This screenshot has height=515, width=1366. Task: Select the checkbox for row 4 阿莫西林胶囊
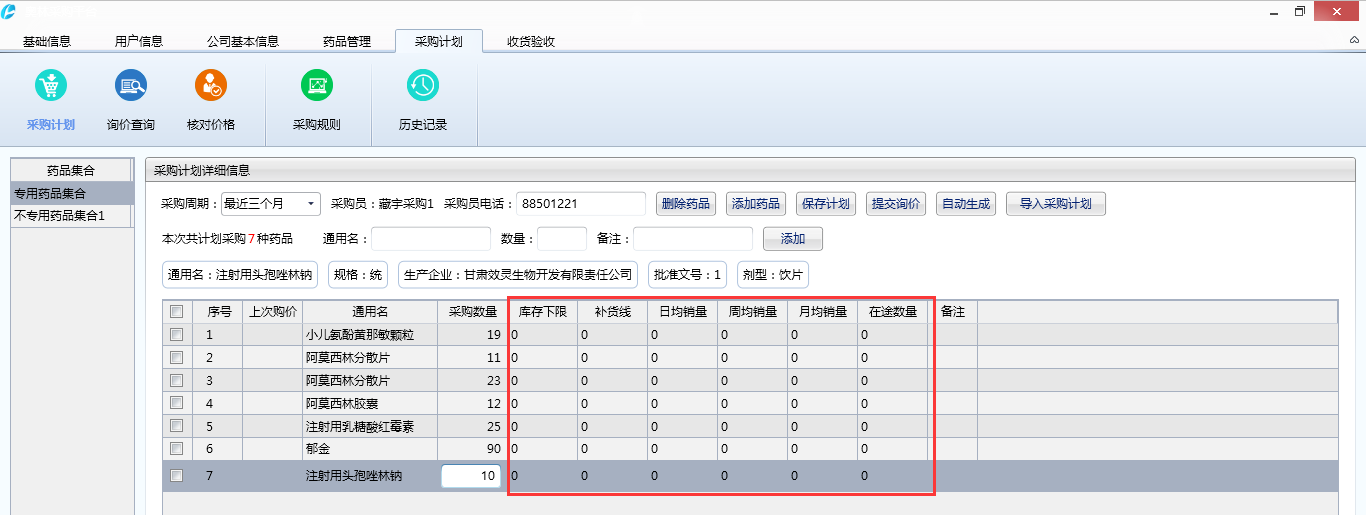coord(176,403)
